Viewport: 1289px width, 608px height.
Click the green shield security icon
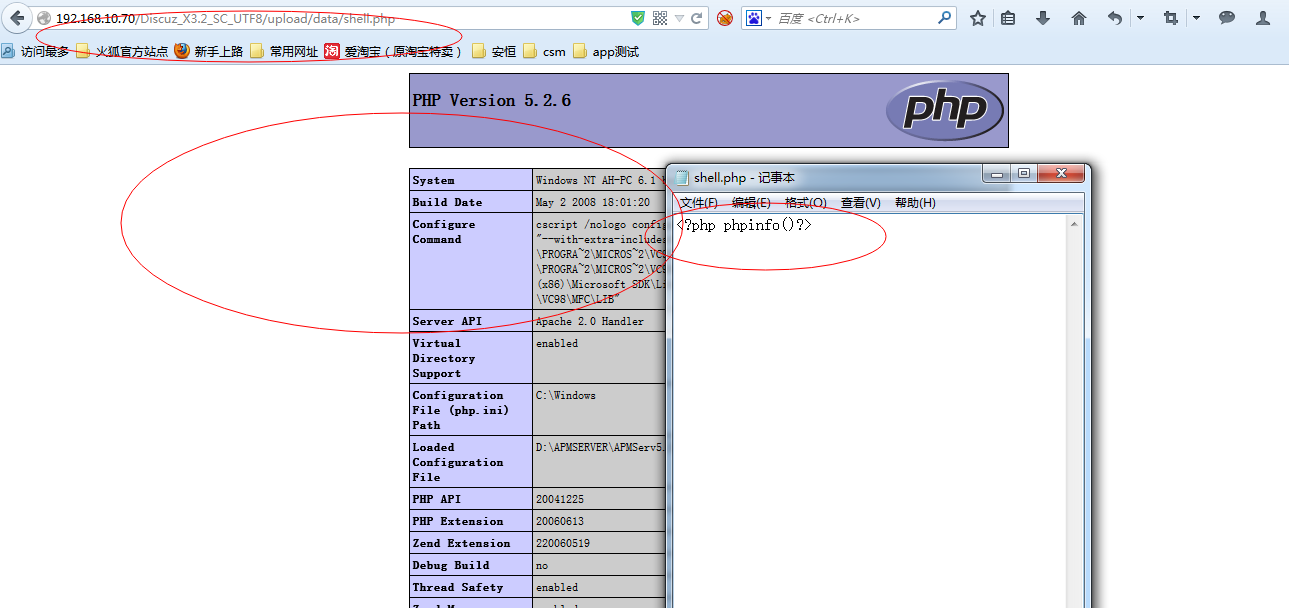[638, 18]
